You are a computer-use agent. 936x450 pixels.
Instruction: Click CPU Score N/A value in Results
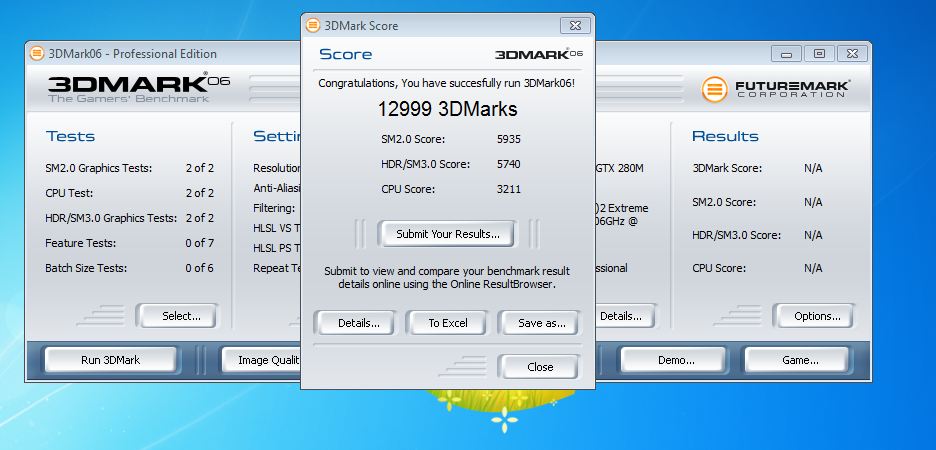(x=813, y=268)
